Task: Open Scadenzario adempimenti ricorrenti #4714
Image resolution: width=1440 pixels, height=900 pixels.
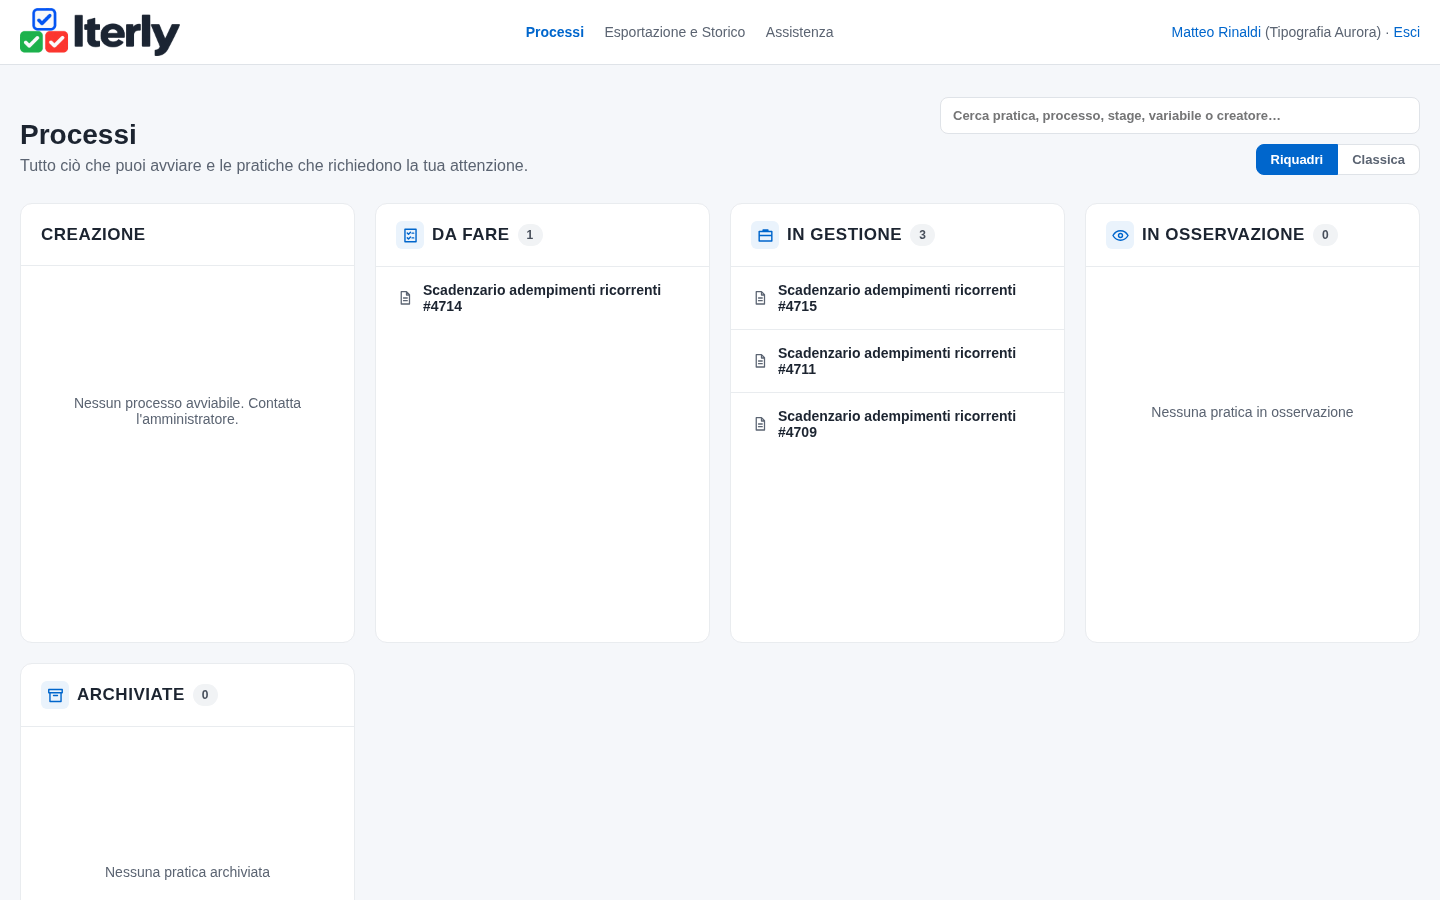Action: (542, 298)
